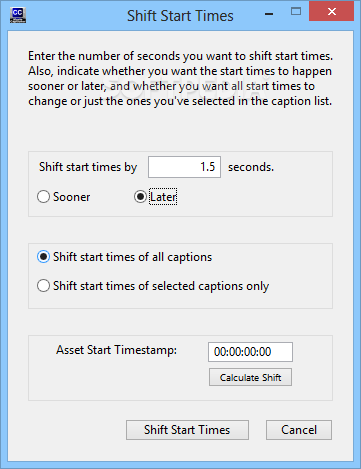Select the Sooner radio option
Viewport: 361px width, 469px height.
[64, 197]
